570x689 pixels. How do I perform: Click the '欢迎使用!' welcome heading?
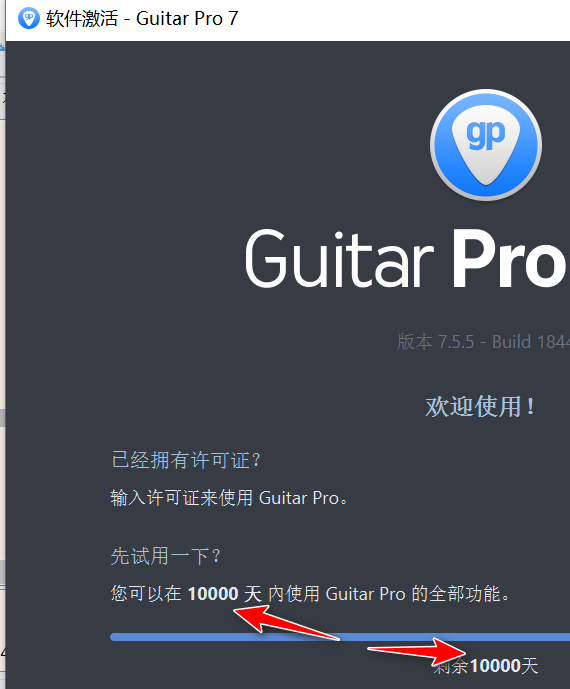tap(480, 406)
